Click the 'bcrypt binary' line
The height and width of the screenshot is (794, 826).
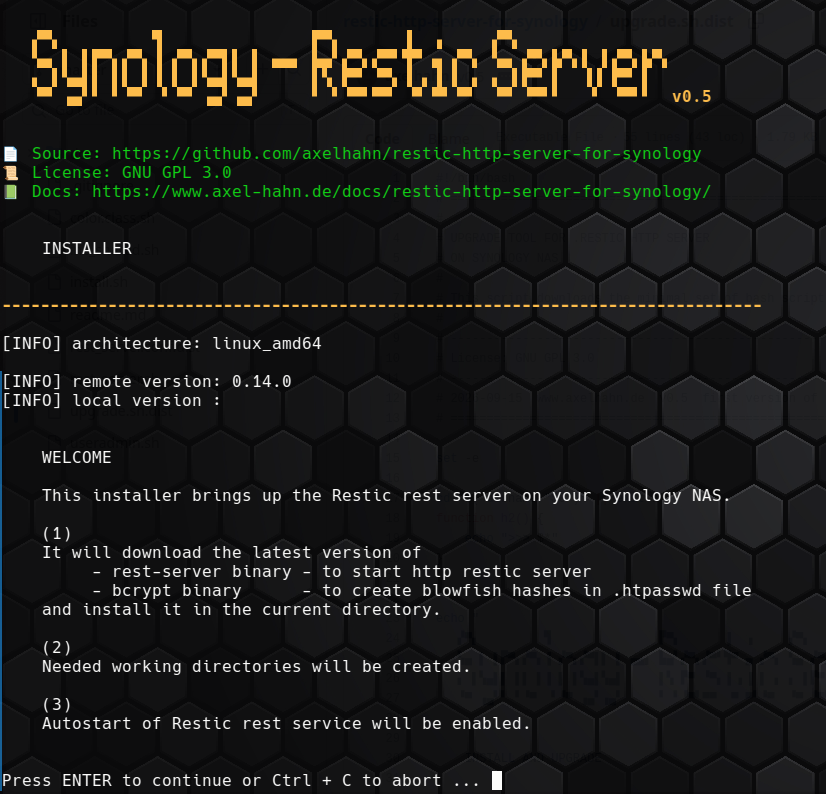[421, 591]
